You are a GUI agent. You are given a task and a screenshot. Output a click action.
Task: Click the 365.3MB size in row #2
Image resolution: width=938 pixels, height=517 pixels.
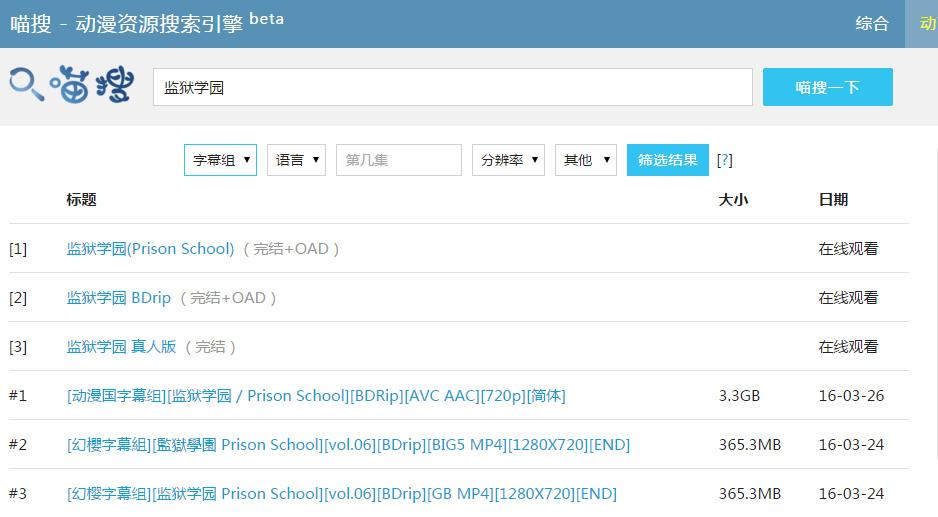750,445
